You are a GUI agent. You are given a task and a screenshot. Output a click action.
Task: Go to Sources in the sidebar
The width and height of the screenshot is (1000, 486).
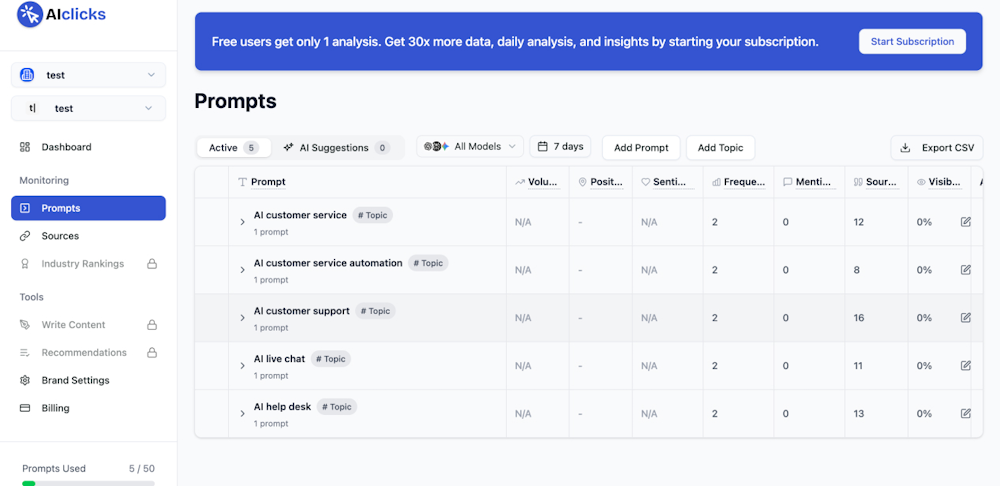click(60, 236)
